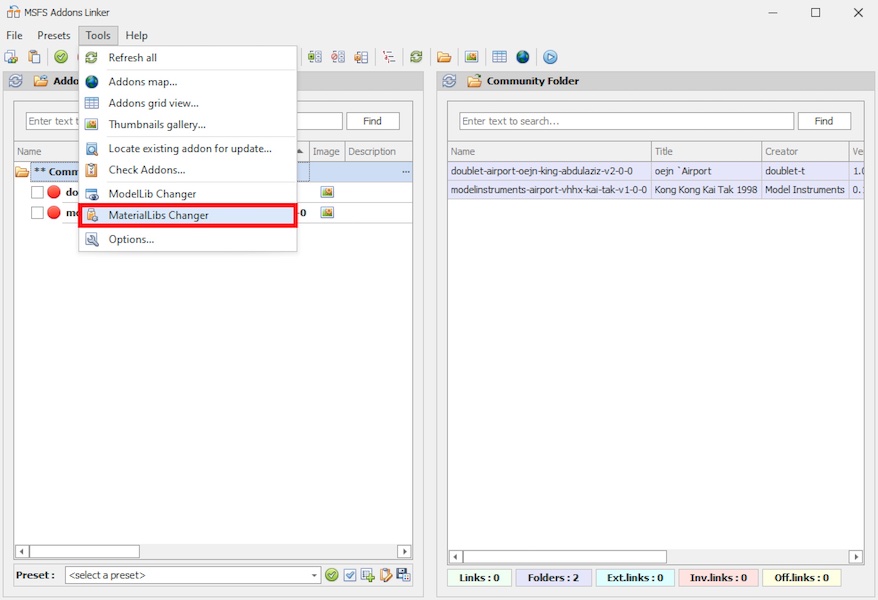Image resolution: width=878 pixels, height=600 pixels.
Task: Click the Community Folder search text field
Action: pos(626,121)
